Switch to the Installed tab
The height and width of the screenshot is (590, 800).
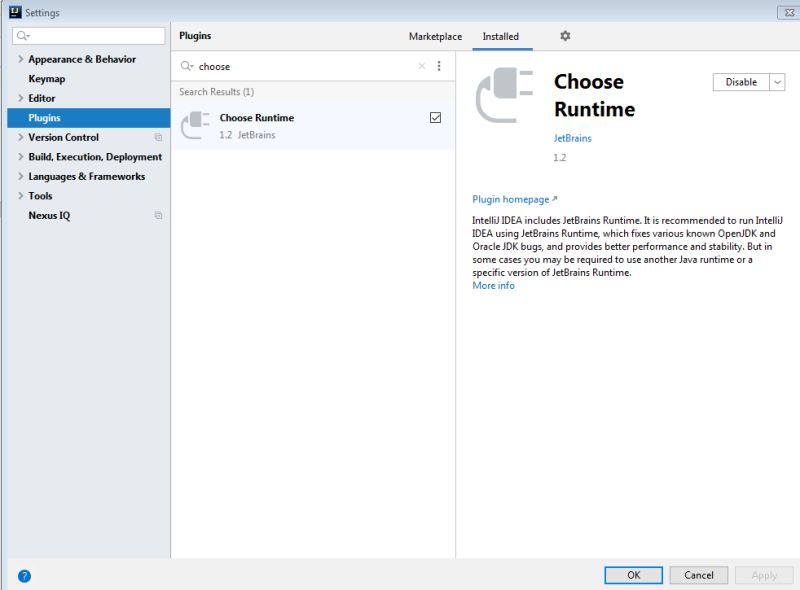501,36
